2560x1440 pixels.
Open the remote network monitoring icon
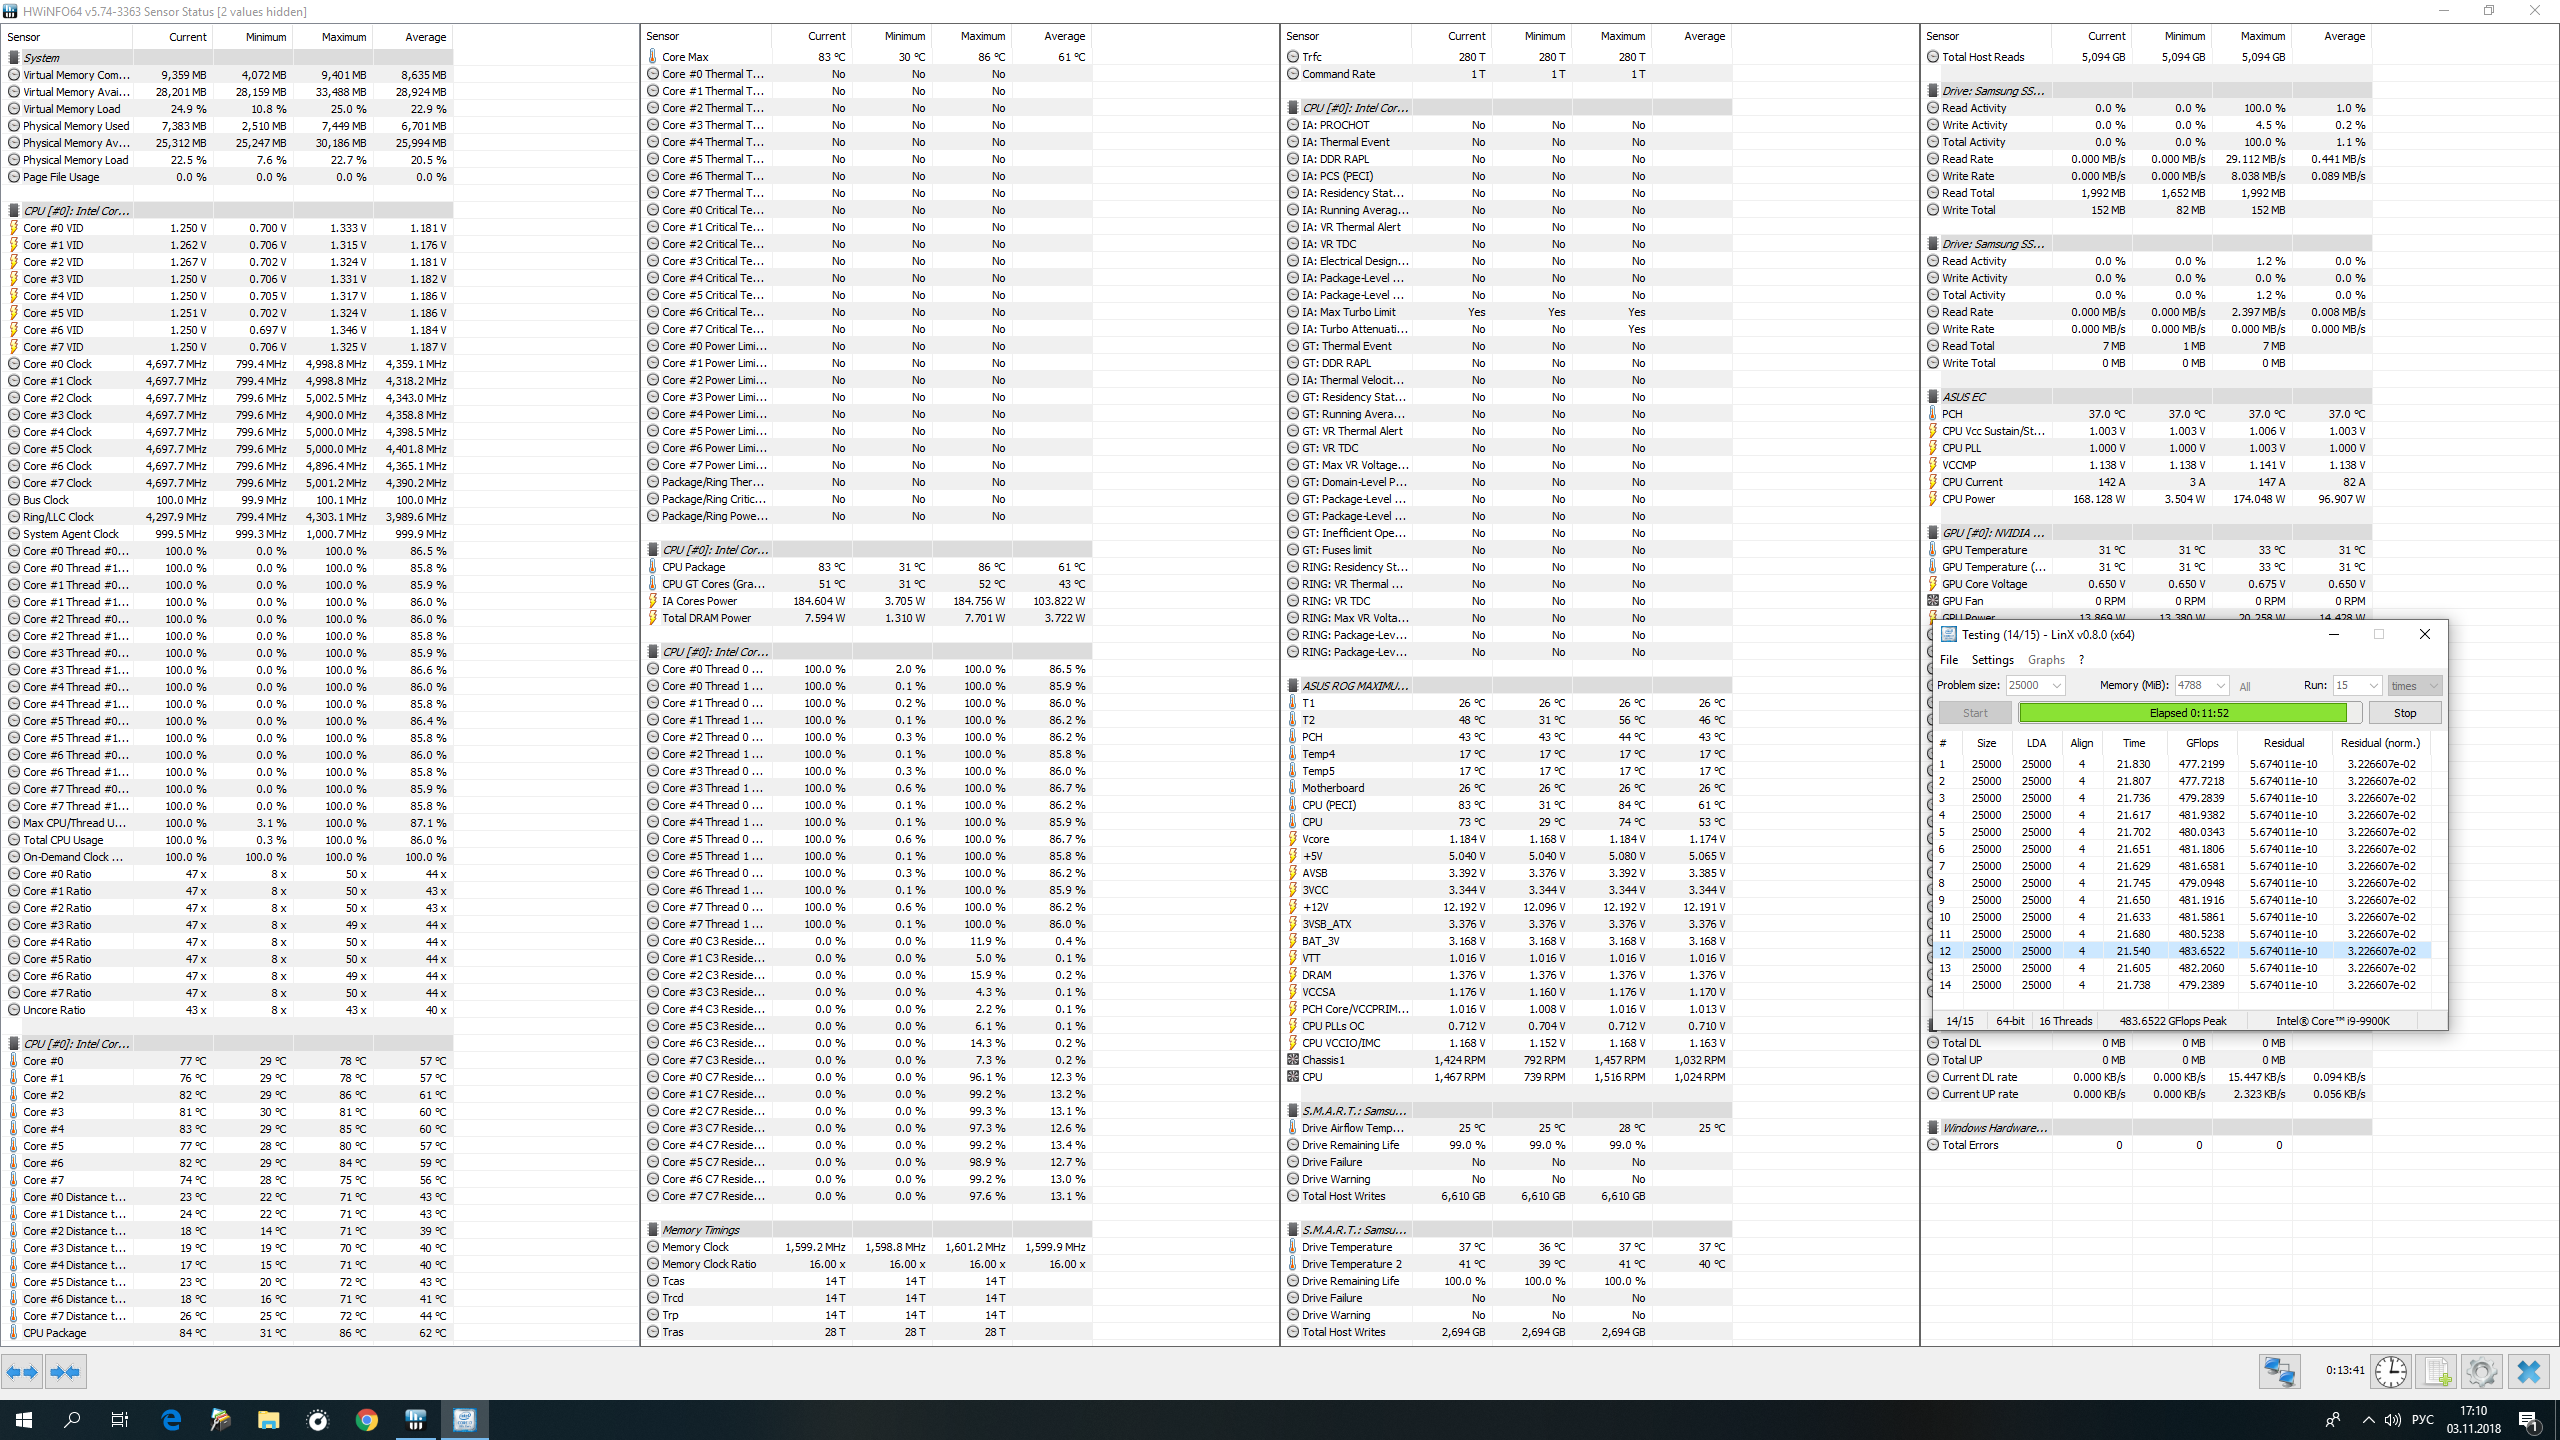(2280, 1371)
